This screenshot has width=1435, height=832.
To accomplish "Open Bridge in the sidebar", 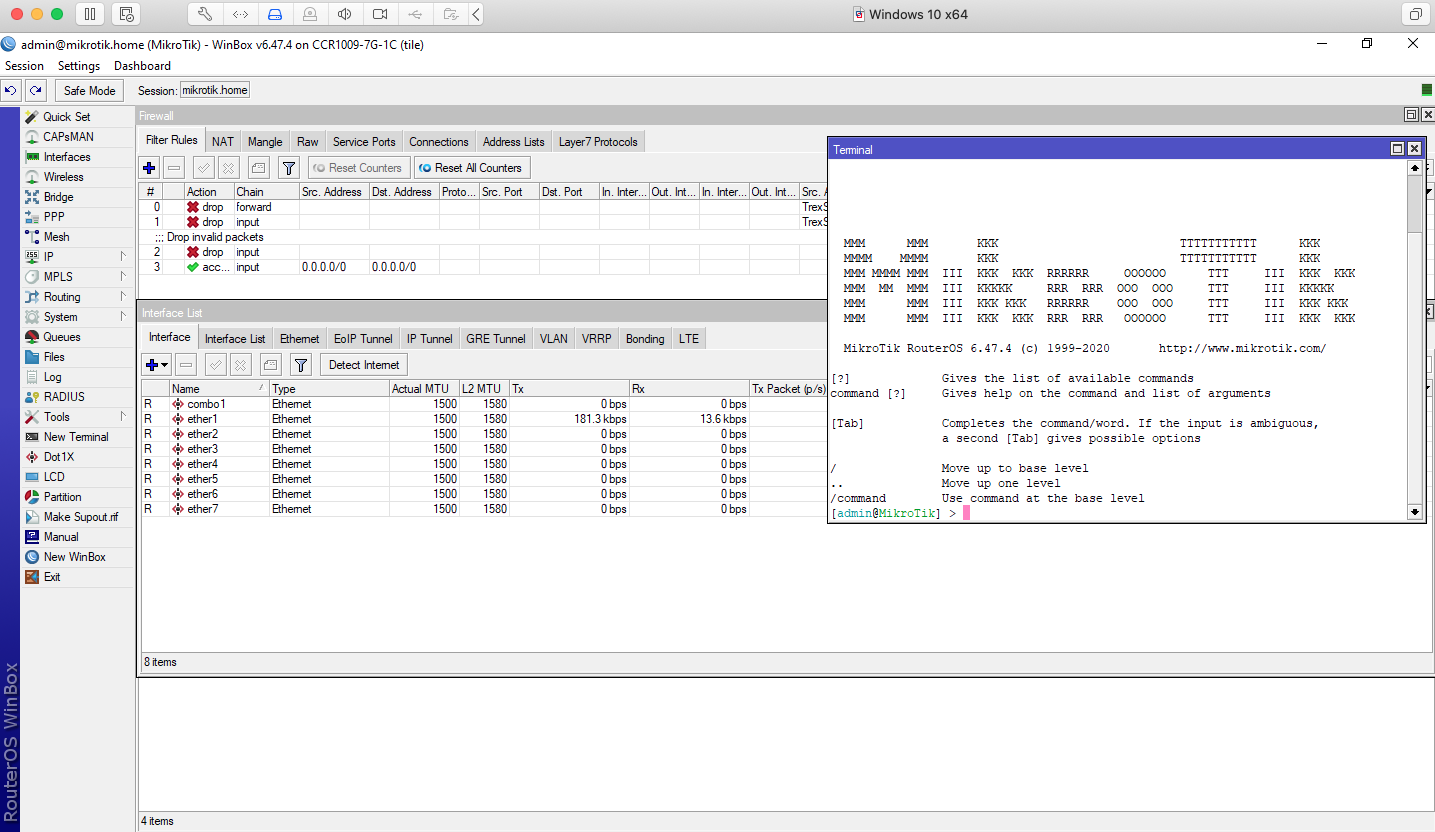I will click(x=59, y=197).
